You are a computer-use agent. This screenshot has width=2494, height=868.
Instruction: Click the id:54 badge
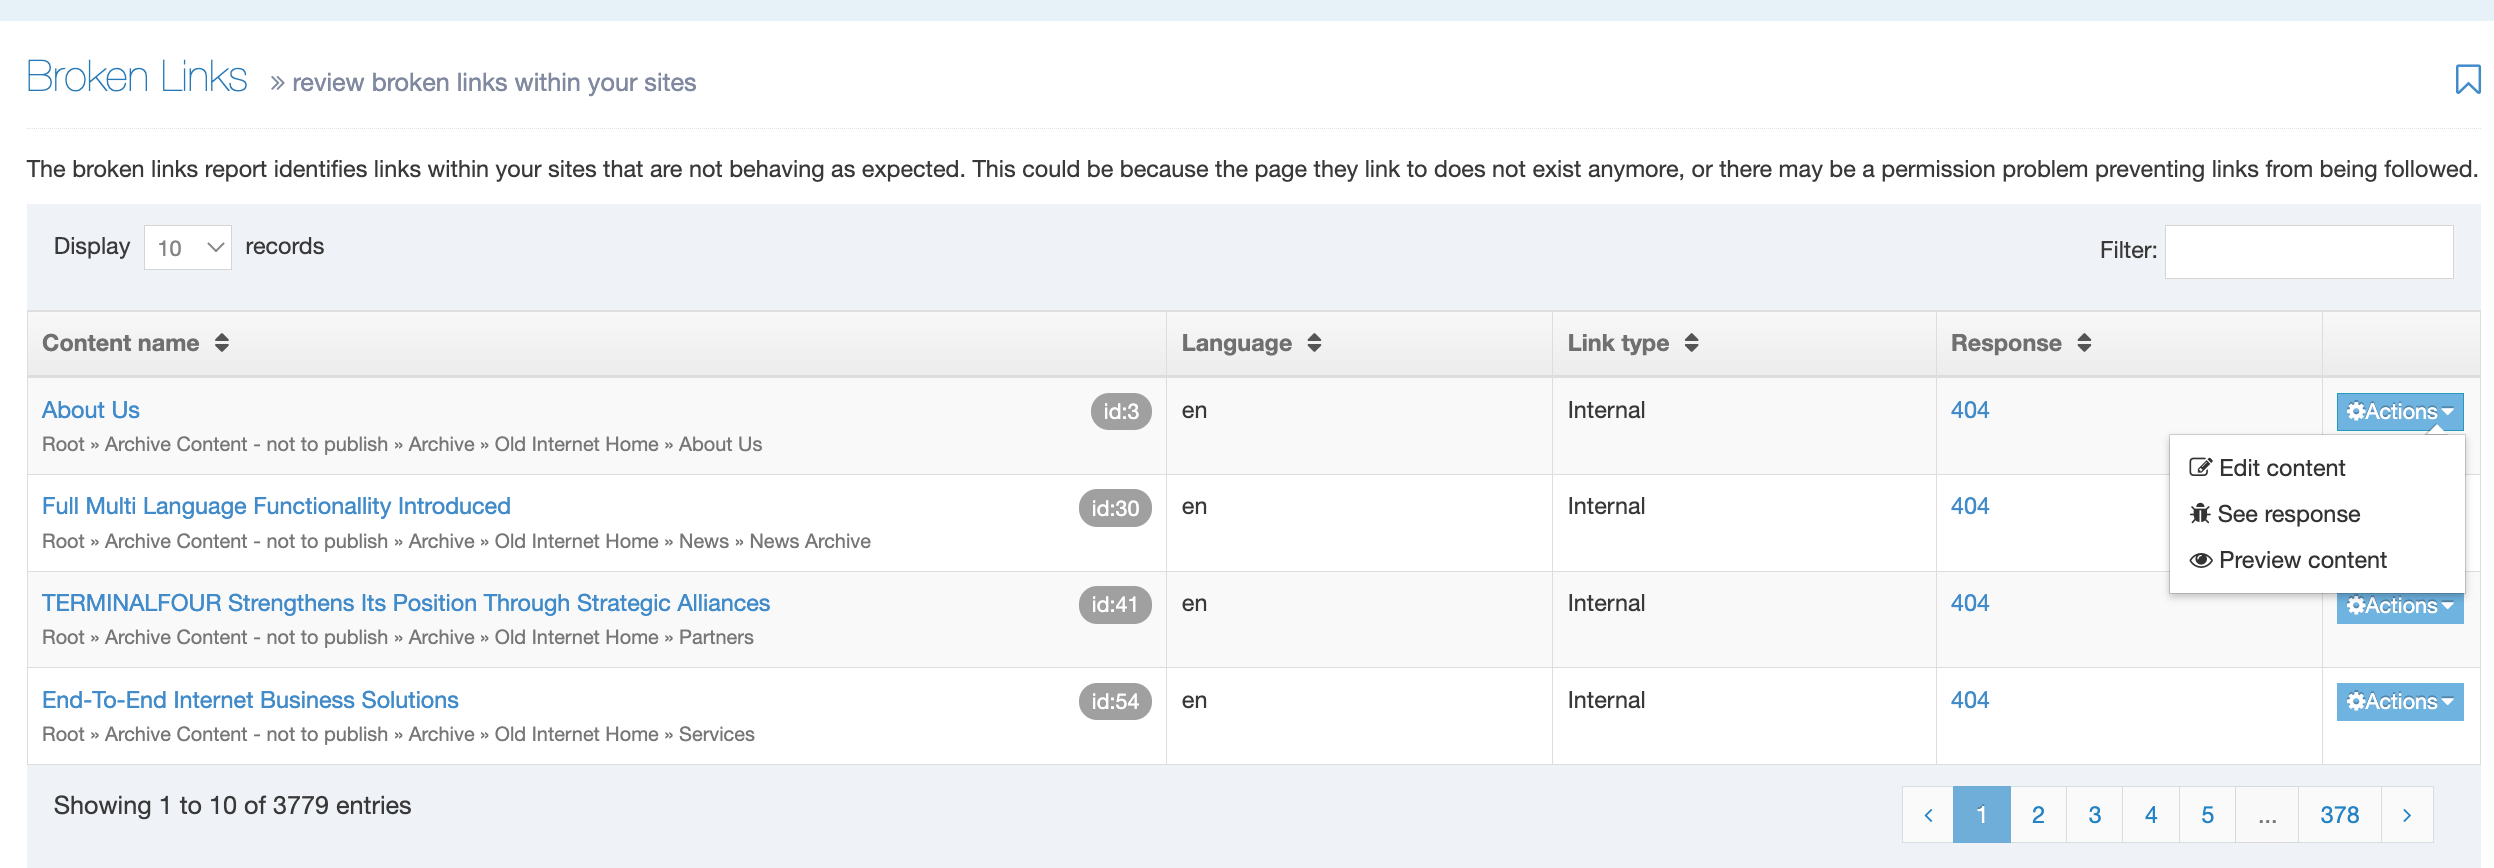(1115, 701)
